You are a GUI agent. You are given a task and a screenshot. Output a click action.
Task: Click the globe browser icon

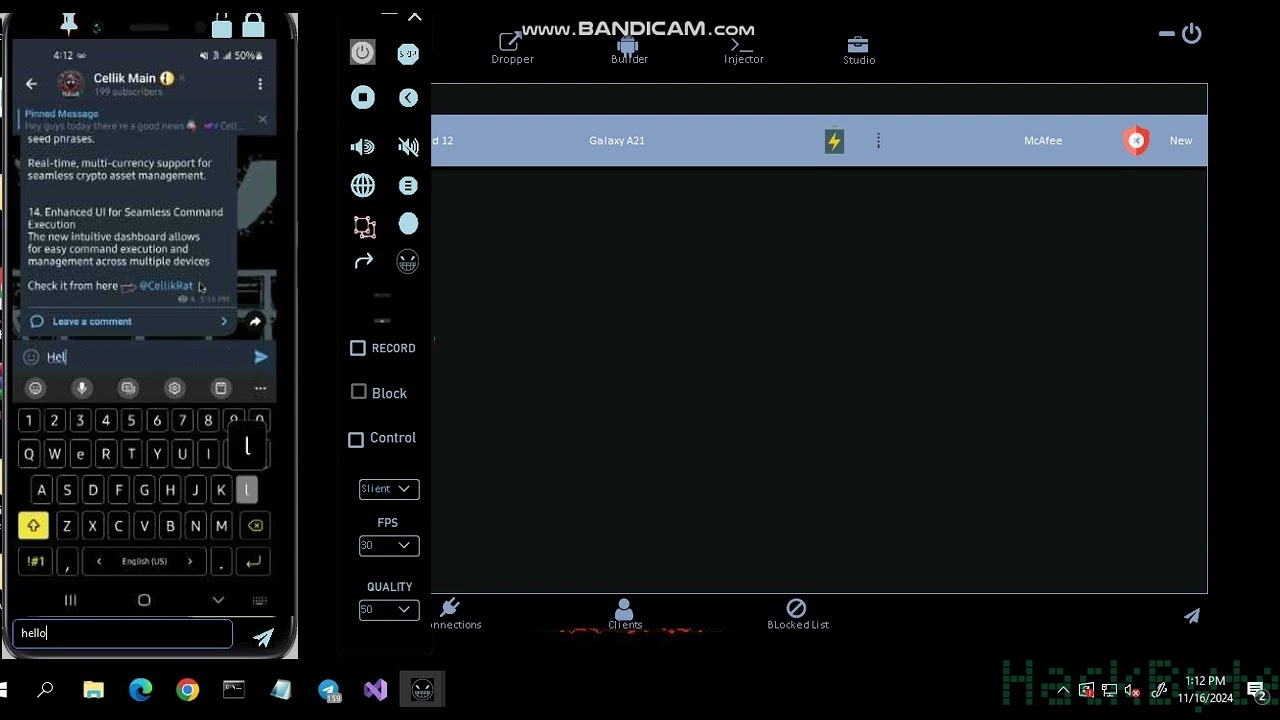pyautogui.click(x=363, y=186)
